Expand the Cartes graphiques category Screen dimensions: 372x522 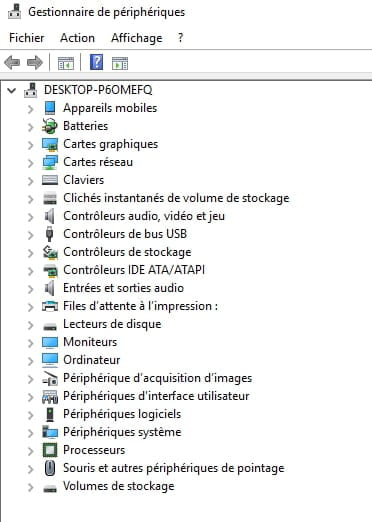(30, 145)
